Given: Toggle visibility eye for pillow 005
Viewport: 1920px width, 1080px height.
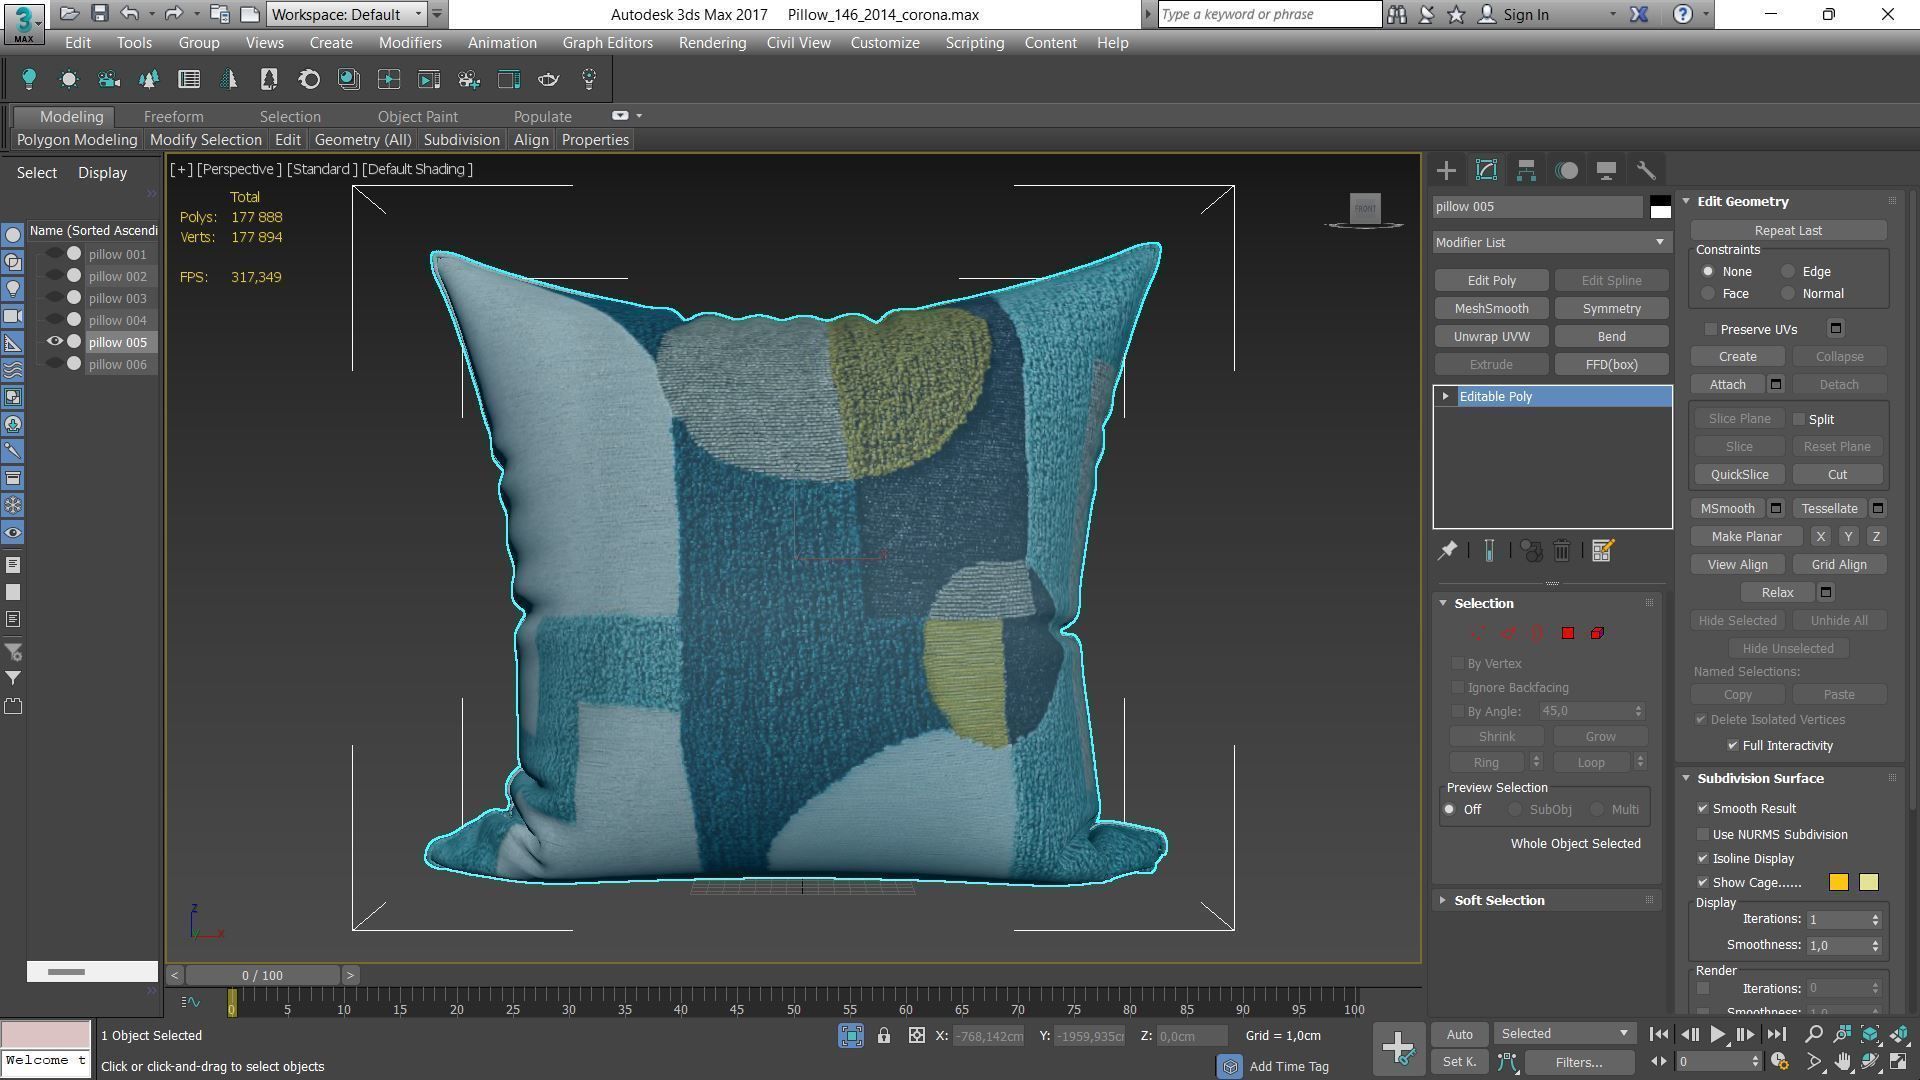Looking at the screenshot, I should point(55,342).
